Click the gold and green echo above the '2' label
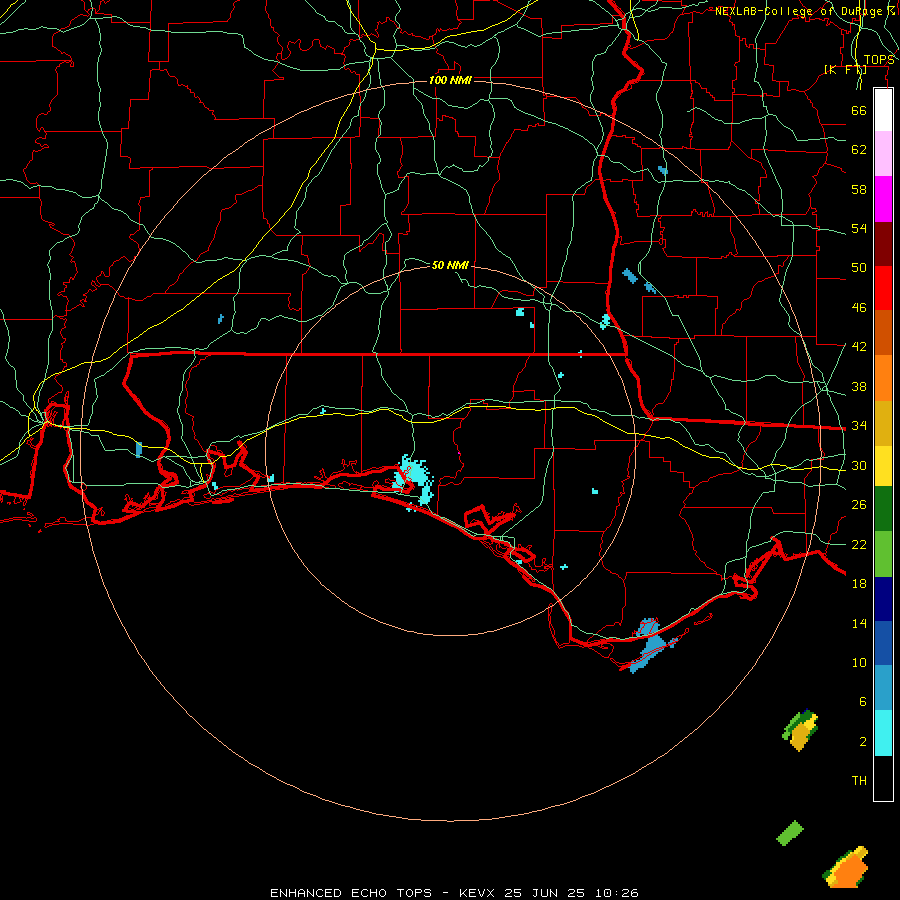The image size is (900, 900). coord(800,730)
